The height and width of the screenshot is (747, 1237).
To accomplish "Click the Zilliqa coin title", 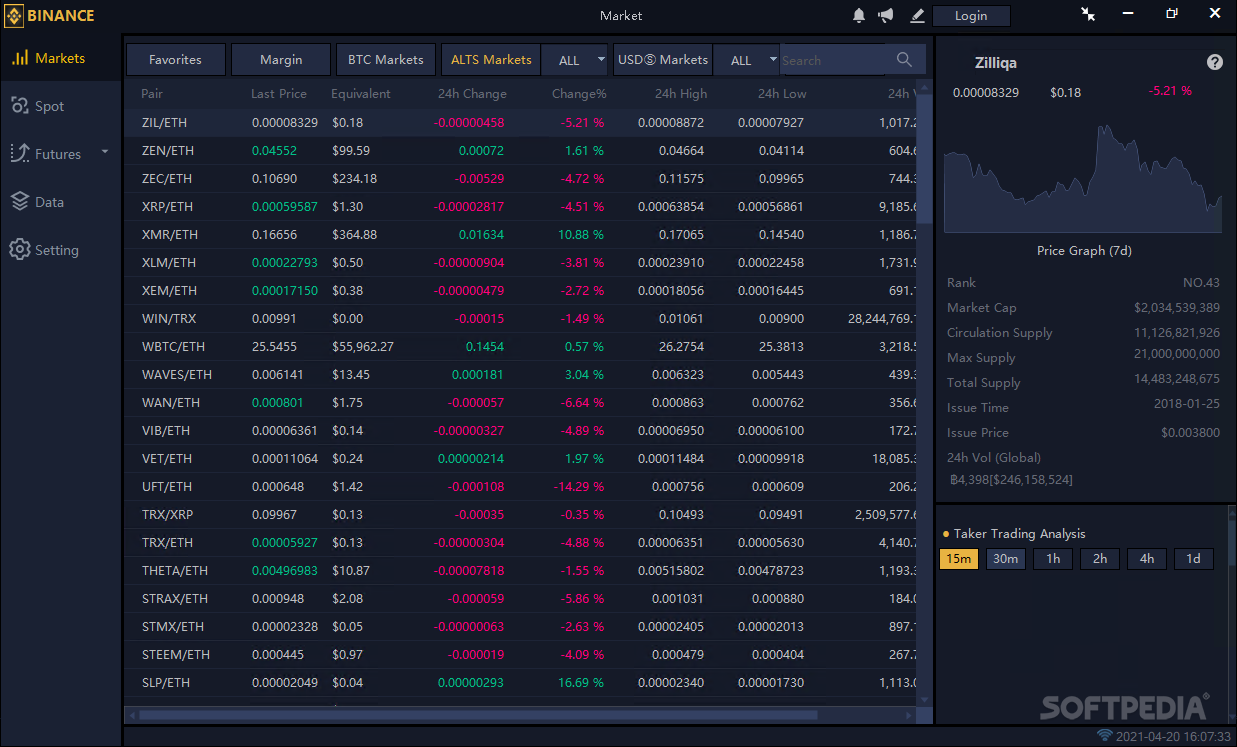I will click(x=996, y=62).
